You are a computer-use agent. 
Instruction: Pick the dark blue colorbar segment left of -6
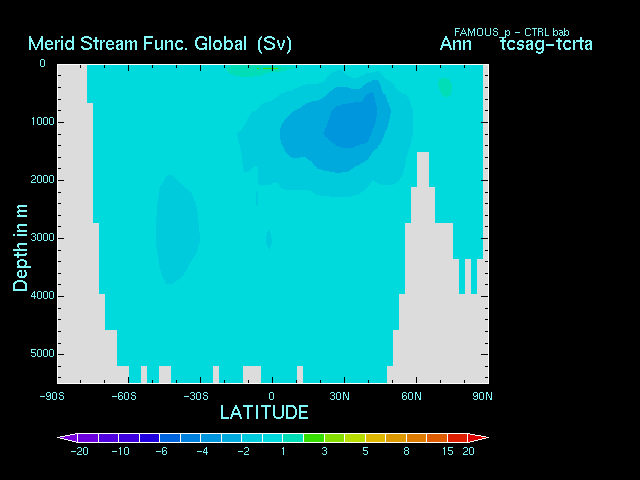149,438
